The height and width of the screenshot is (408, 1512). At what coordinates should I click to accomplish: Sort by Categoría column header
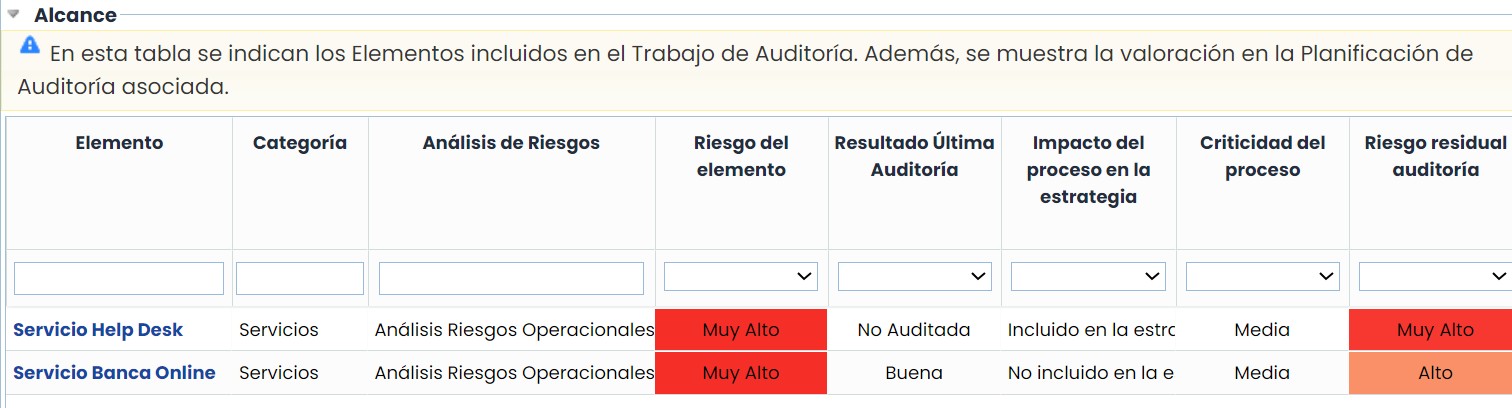point(300,143)
